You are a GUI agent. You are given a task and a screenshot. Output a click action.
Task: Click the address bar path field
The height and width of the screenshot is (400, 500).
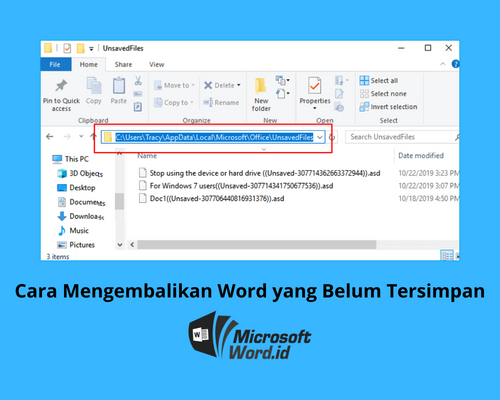tap(213, 137)
